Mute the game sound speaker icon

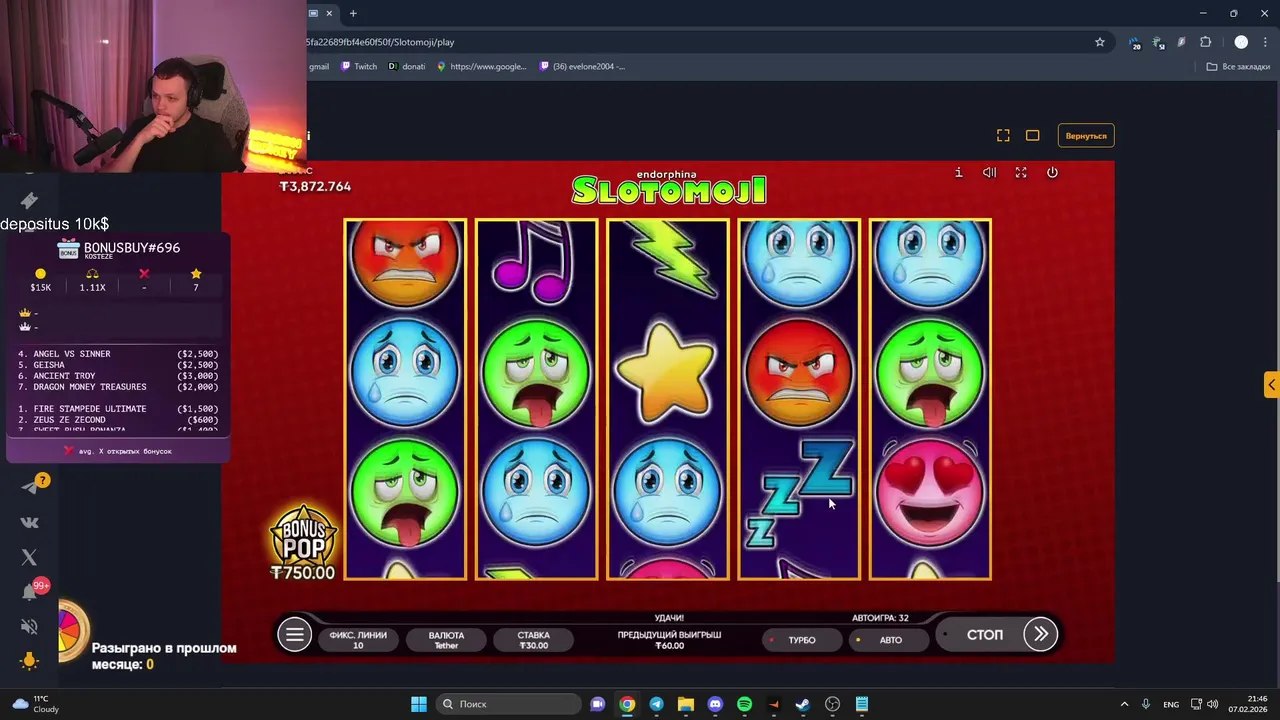(989, 172)
